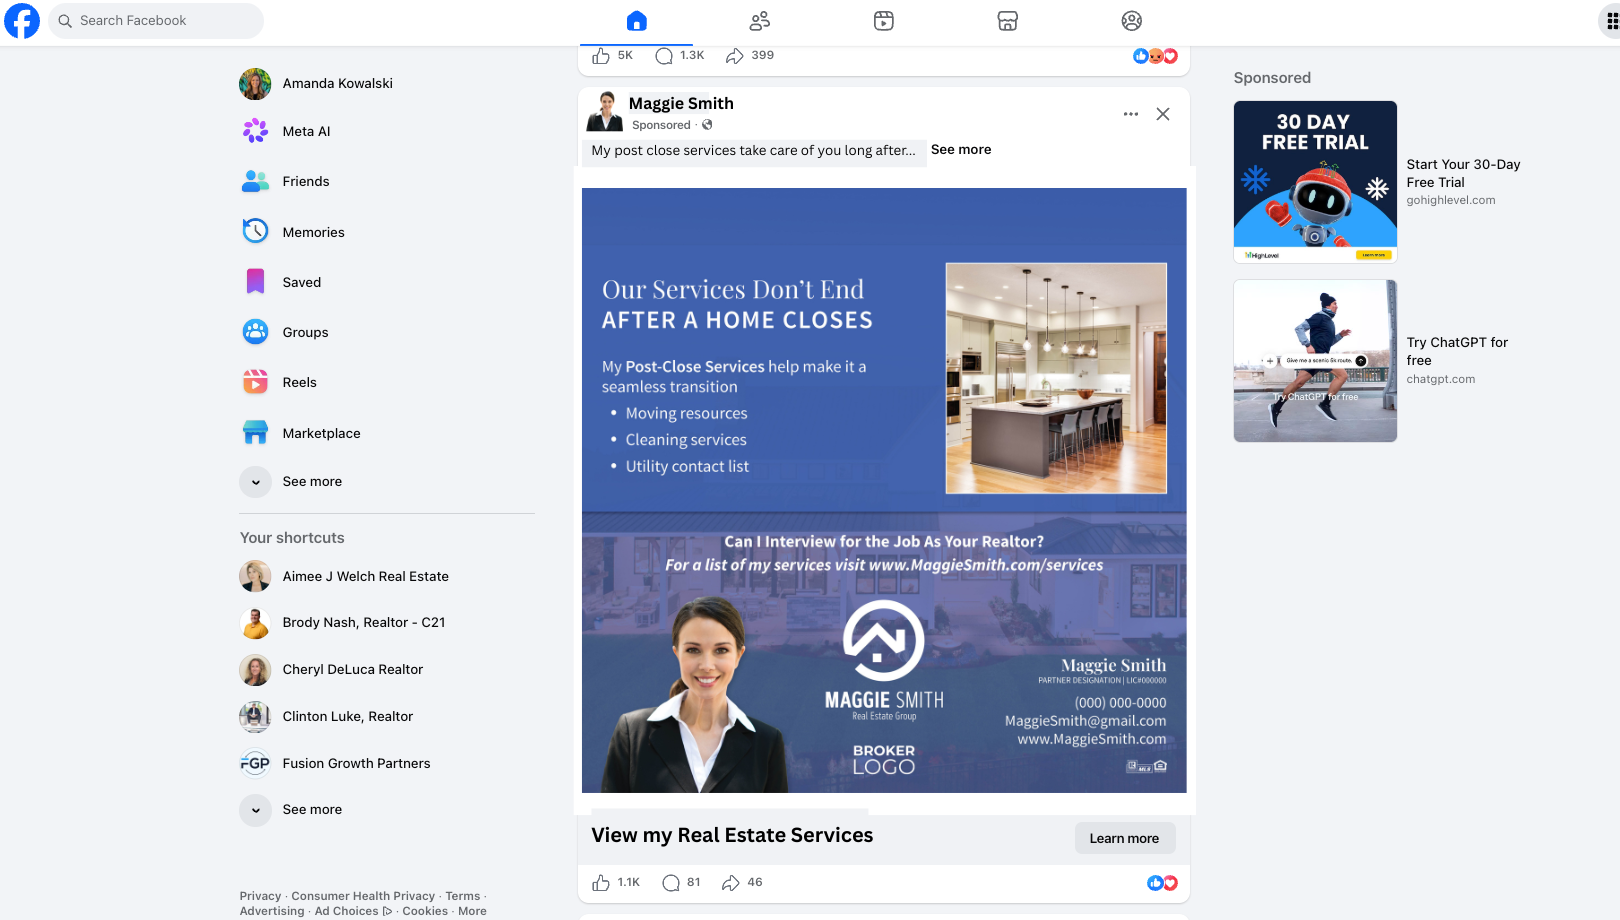Open the Privacy footer link
1620x920 pixels.
click(x=260, y=896)
